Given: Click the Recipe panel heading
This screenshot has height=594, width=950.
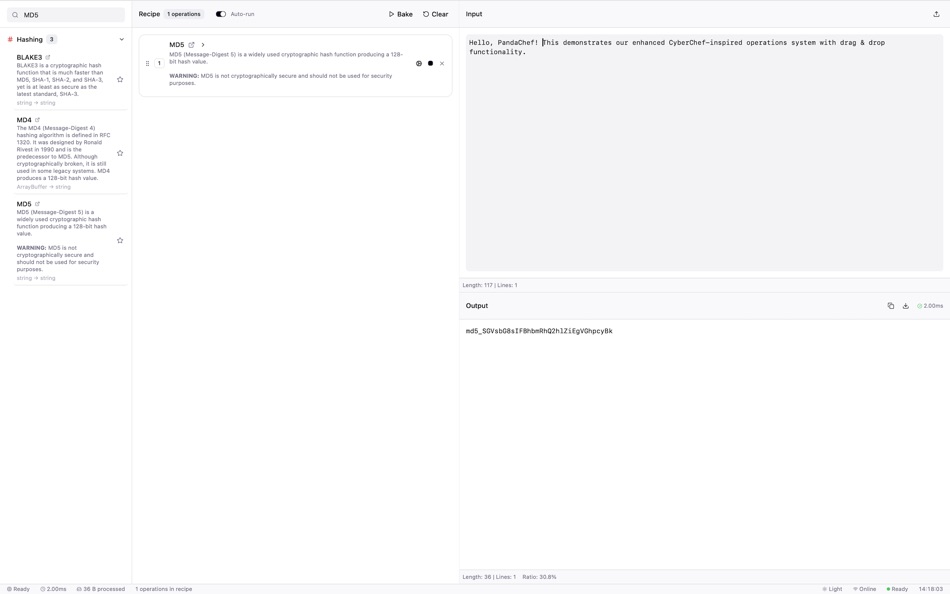Looking at the screenshot, I should [x=149, y=14].
